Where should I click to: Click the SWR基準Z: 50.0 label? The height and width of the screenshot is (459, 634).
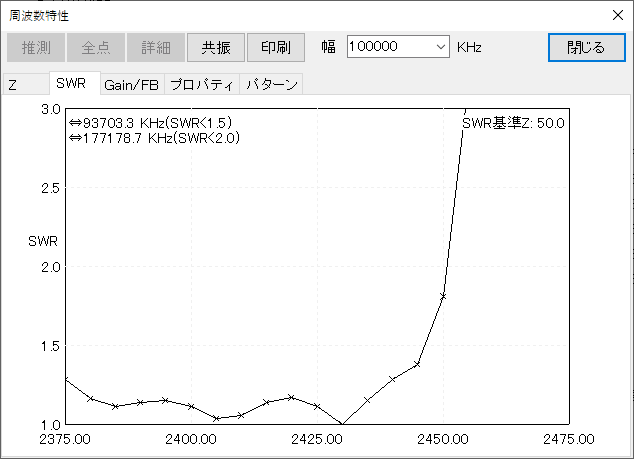[513, 123]
